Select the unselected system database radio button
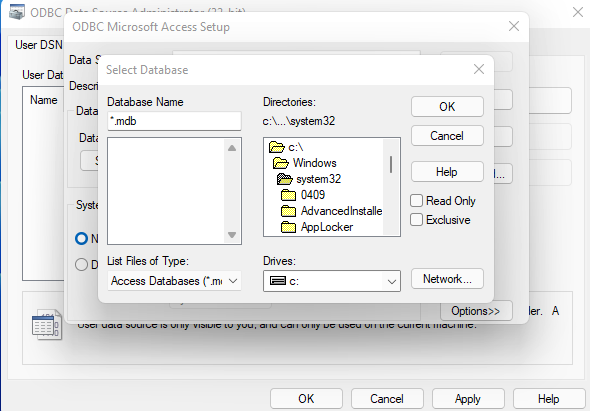This screenshot has width=590, height=411. [x=81, y=264]
